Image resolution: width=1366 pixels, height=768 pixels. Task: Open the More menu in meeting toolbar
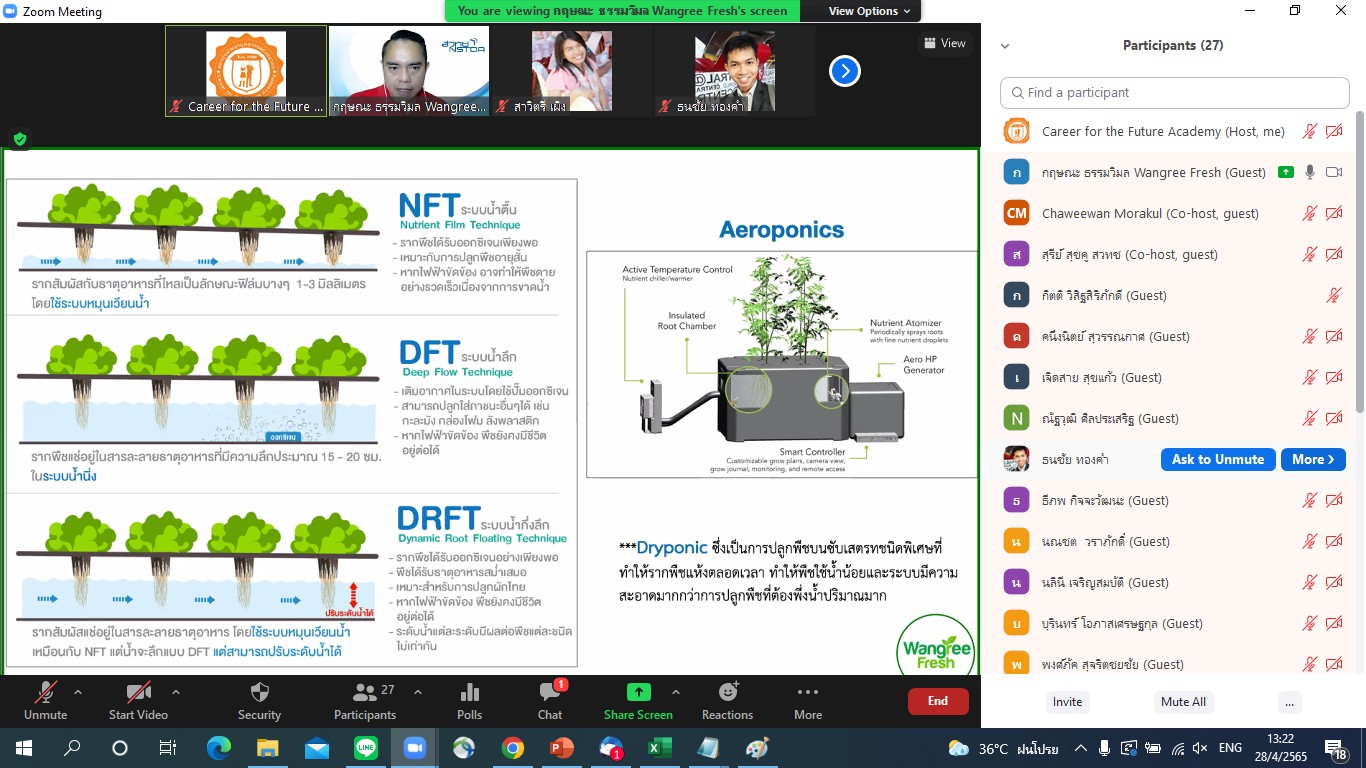[x=807, y=692]
